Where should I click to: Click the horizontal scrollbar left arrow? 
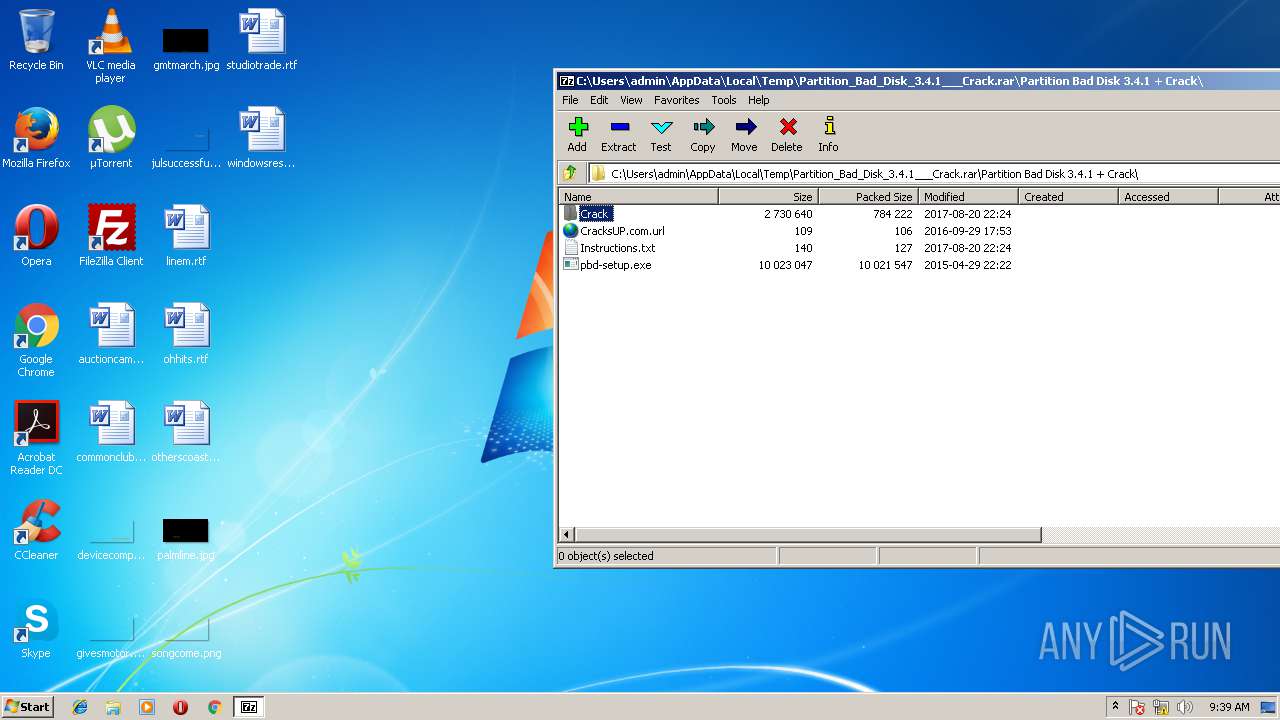tap(567, 535)
